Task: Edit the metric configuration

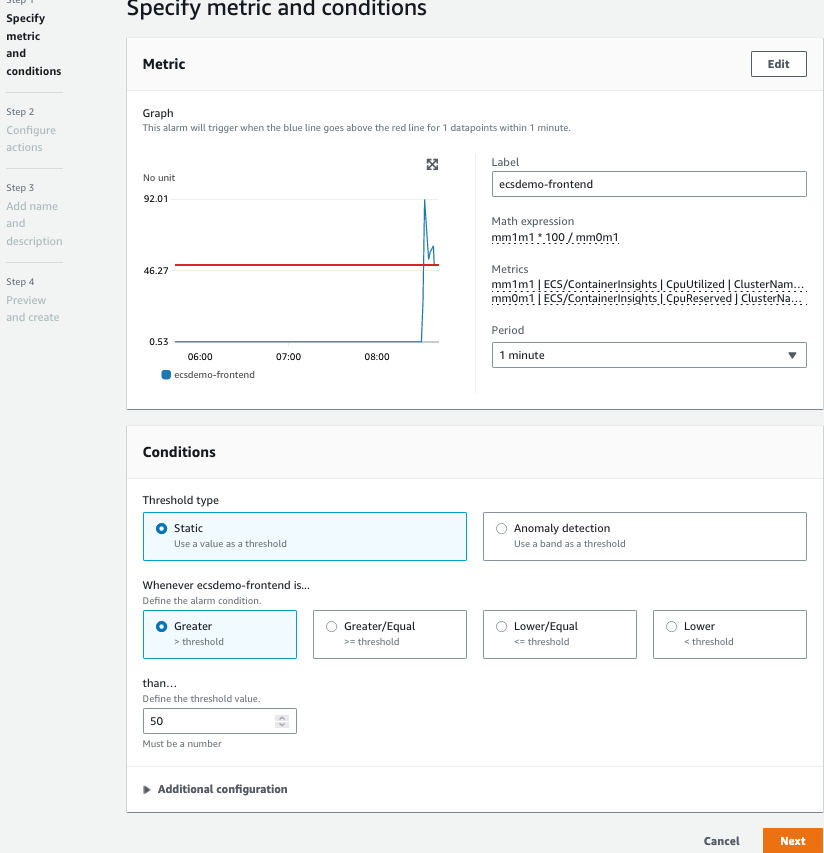Action: tap(778, 63)
